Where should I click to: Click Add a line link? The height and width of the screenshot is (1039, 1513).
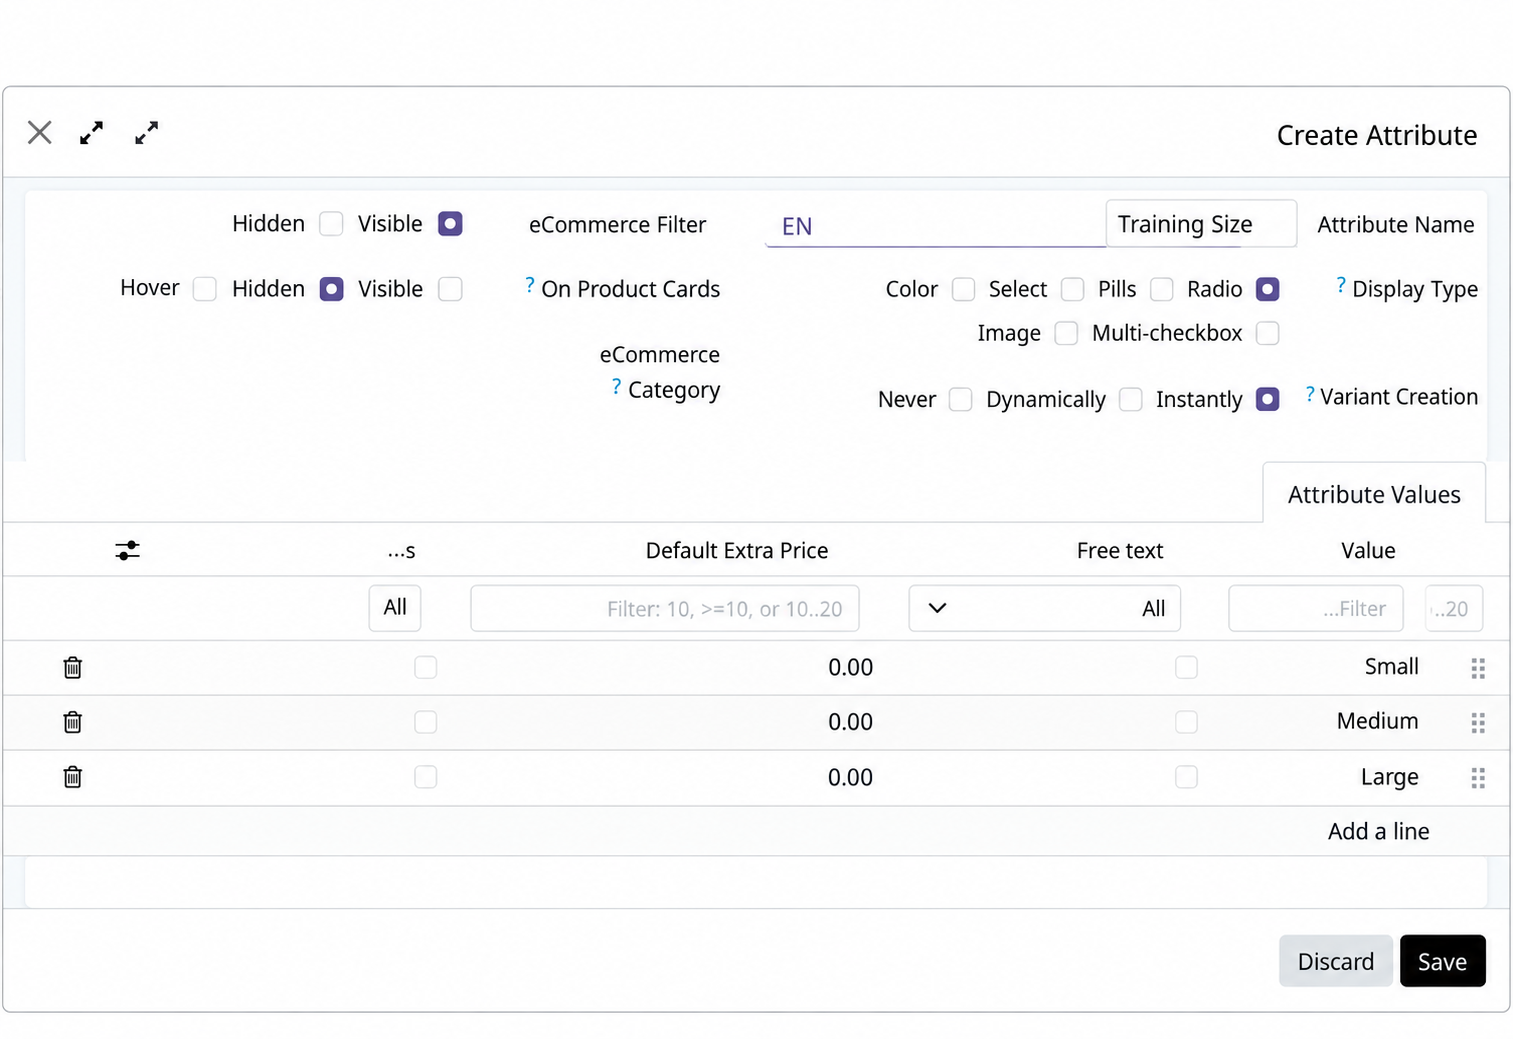[1378, 831]
